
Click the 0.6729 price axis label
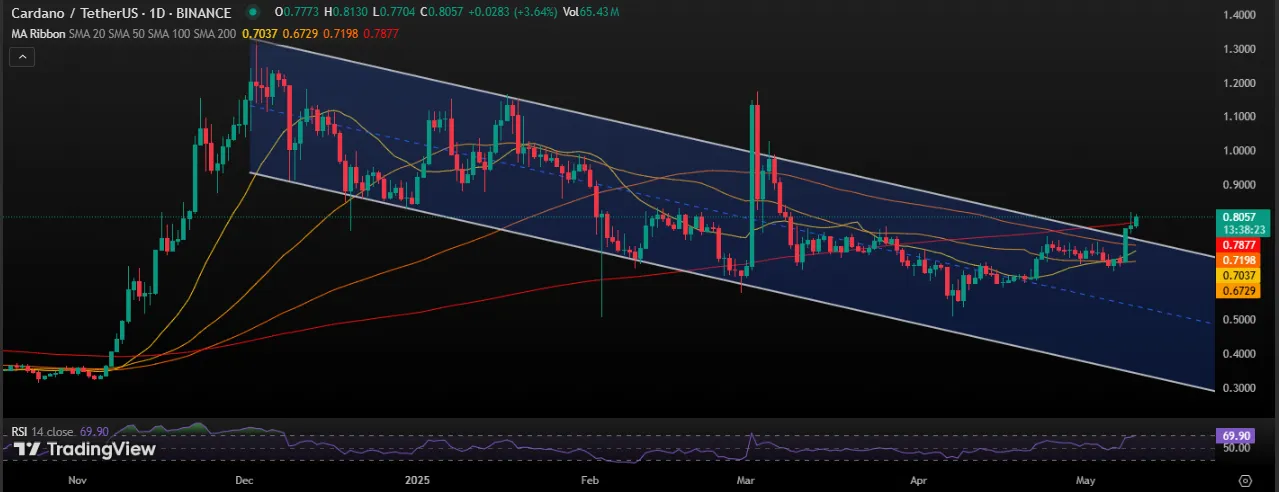pyautogui.click(x=1240, y=290)
